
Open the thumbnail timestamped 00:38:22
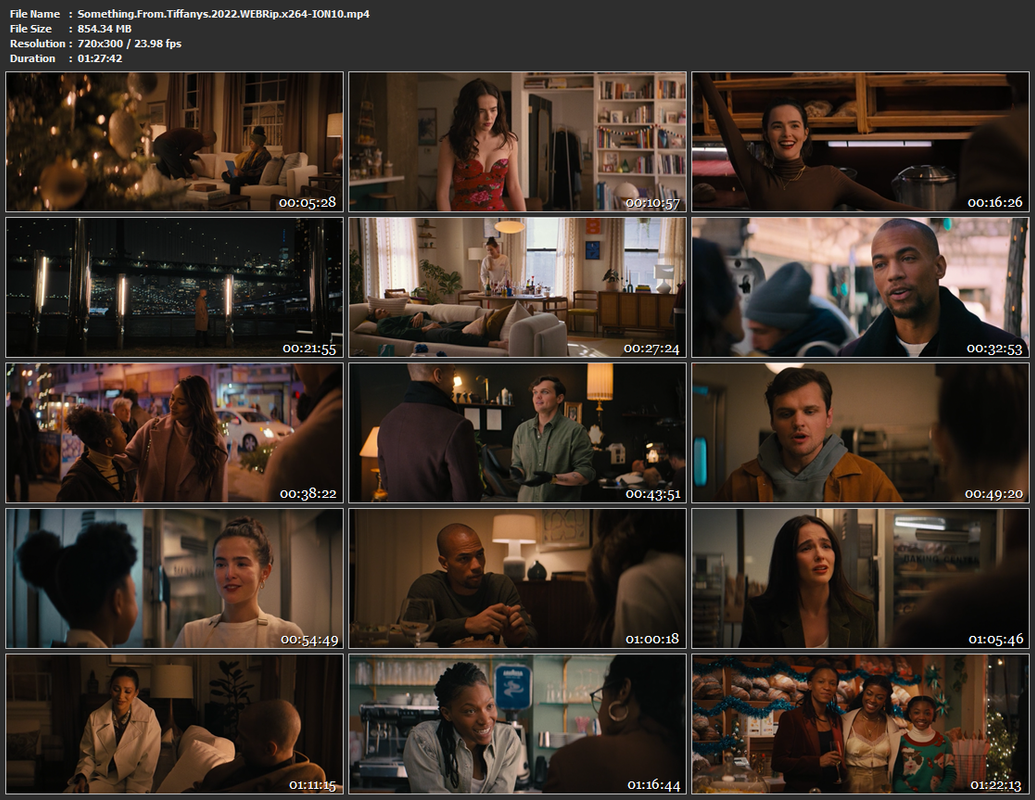coord(174,432)
